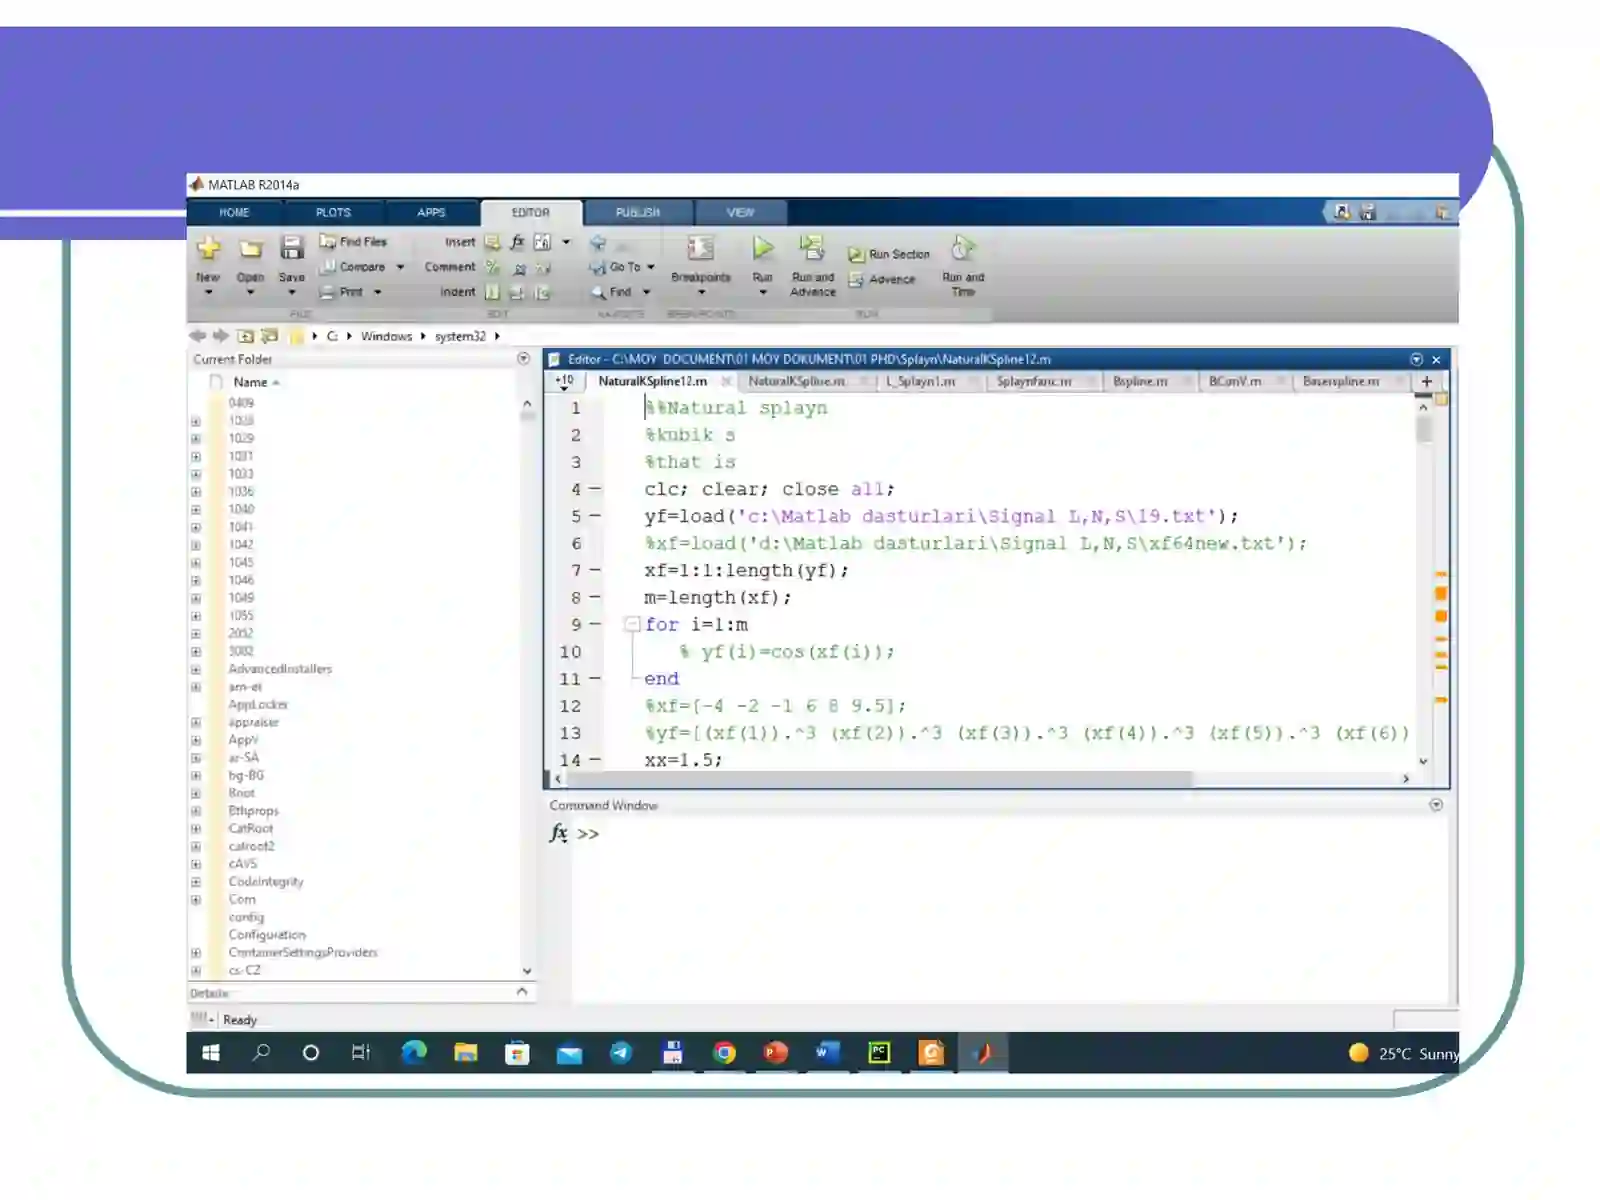
Task: Expand the 1029 folder tree node
Action: point(196,439)
